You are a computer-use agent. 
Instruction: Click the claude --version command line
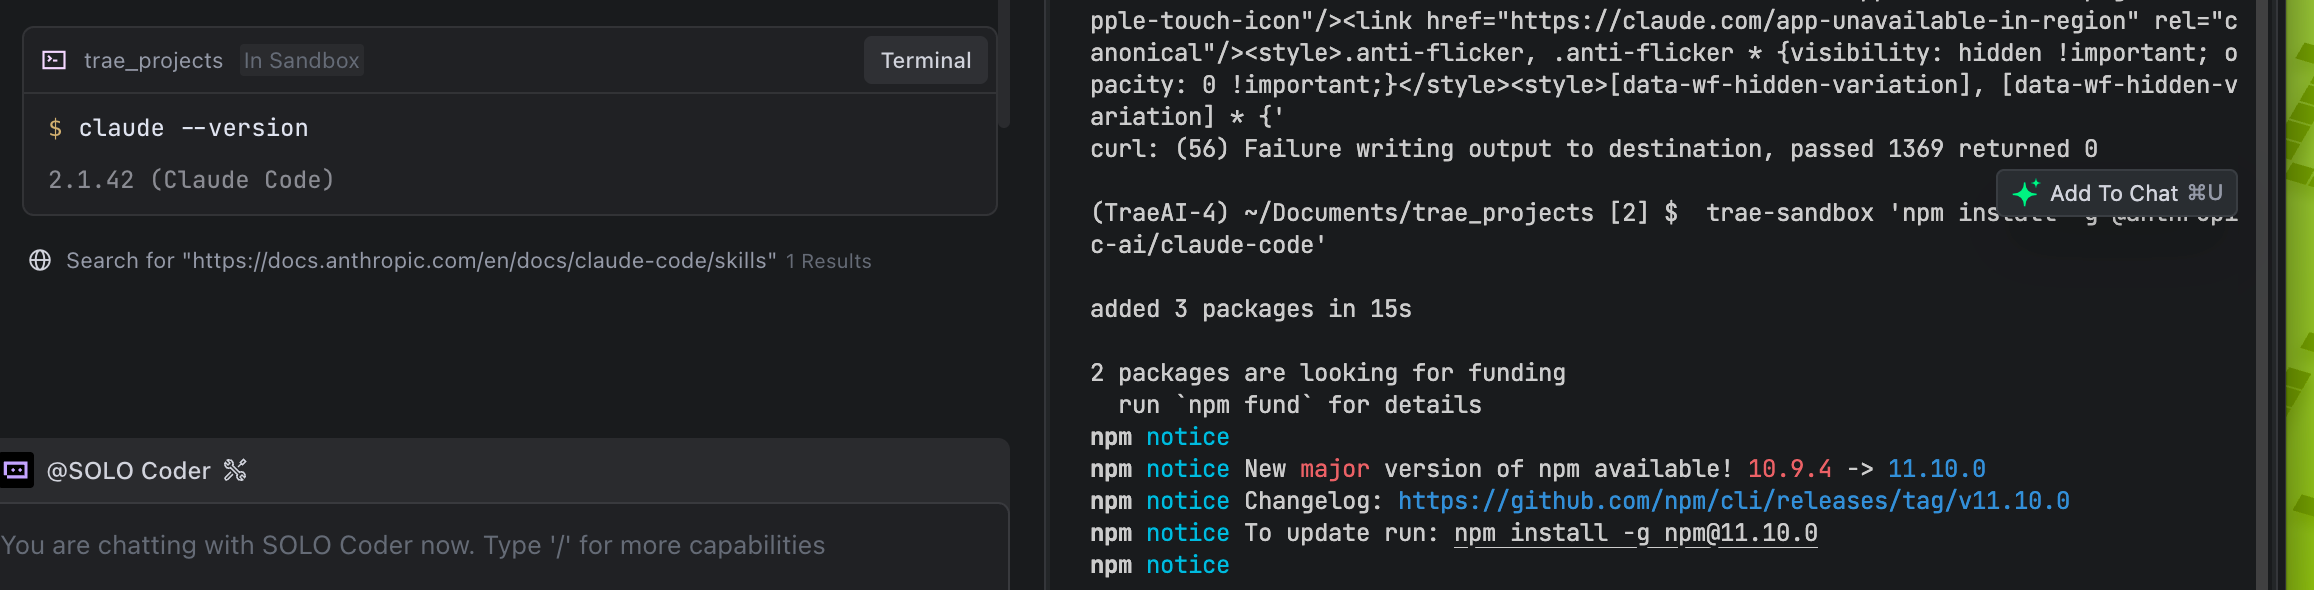[x=193, y=128]
